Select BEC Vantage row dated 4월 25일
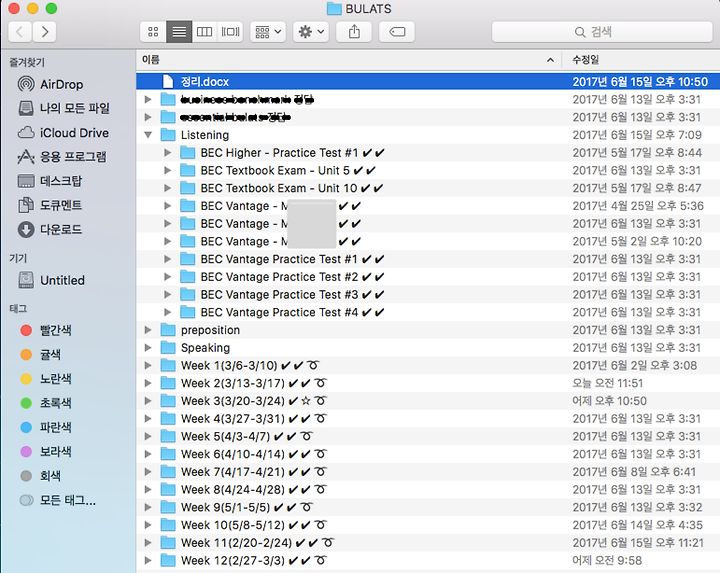The width and height of the screenshot is (720, 573). [428, 206]
